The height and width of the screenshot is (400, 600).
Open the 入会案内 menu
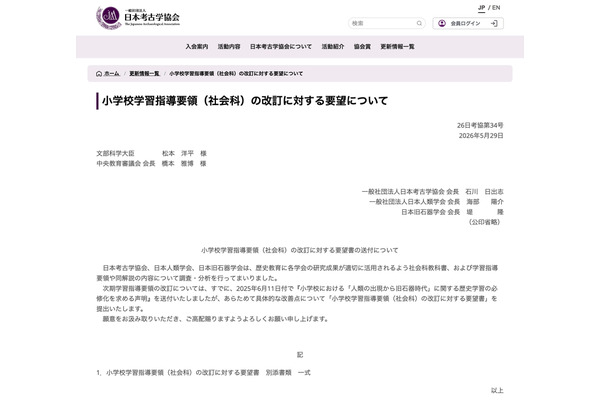tap(197, 47)
